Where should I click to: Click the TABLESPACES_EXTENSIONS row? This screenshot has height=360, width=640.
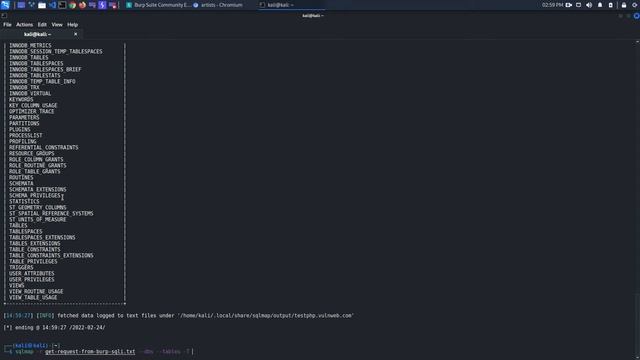42,238
